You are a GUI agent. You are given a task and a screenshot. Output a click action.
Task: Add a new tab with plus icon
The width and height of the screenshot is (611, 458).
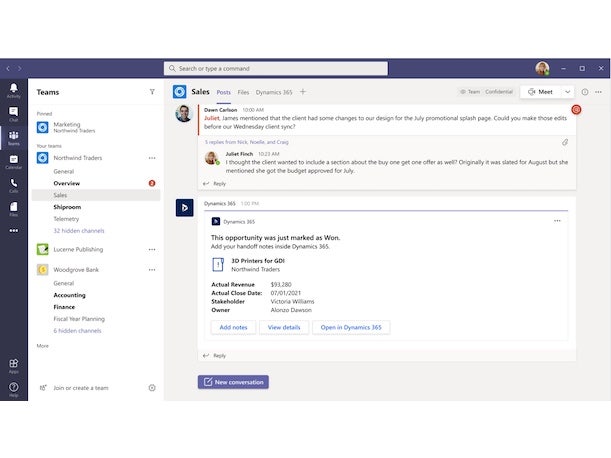[303, 92]
